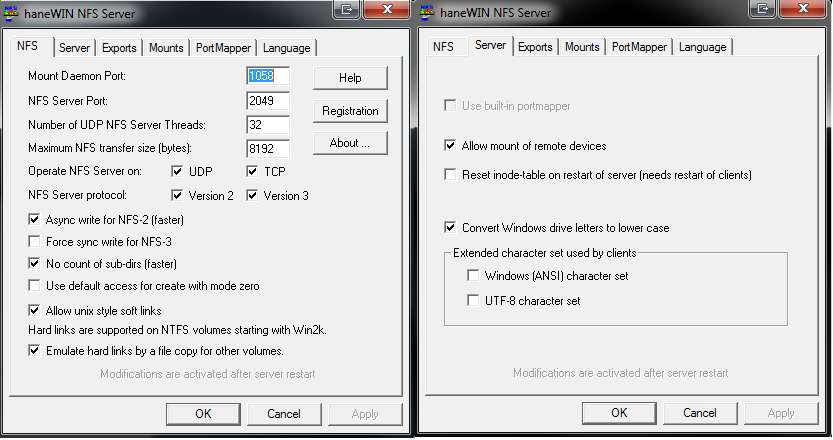Toggle the TCP checkbox
Image resolution: width=833 pixels, height=440 pixels.
[x=252, y=171]
